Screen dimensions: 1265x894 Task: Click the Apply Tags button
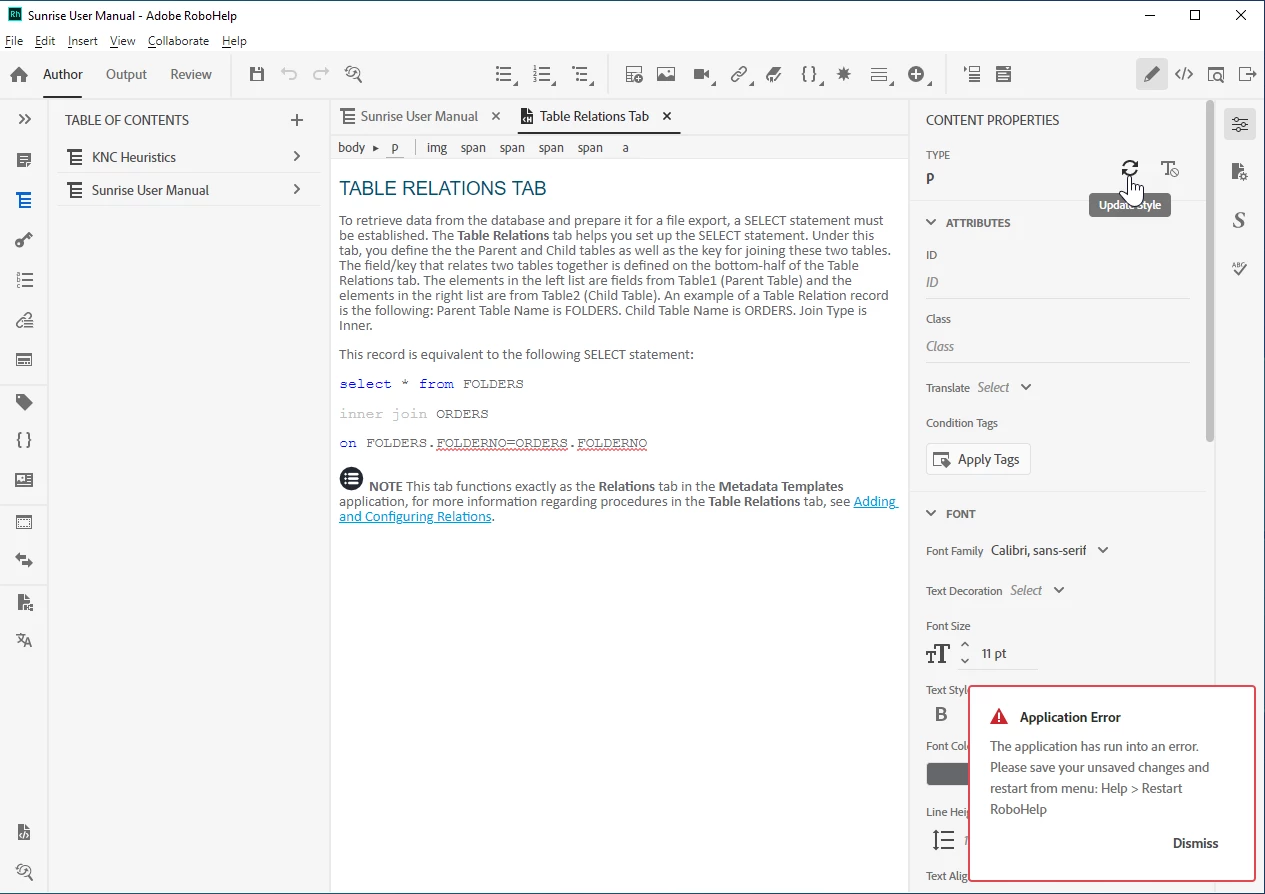(978, 459)
